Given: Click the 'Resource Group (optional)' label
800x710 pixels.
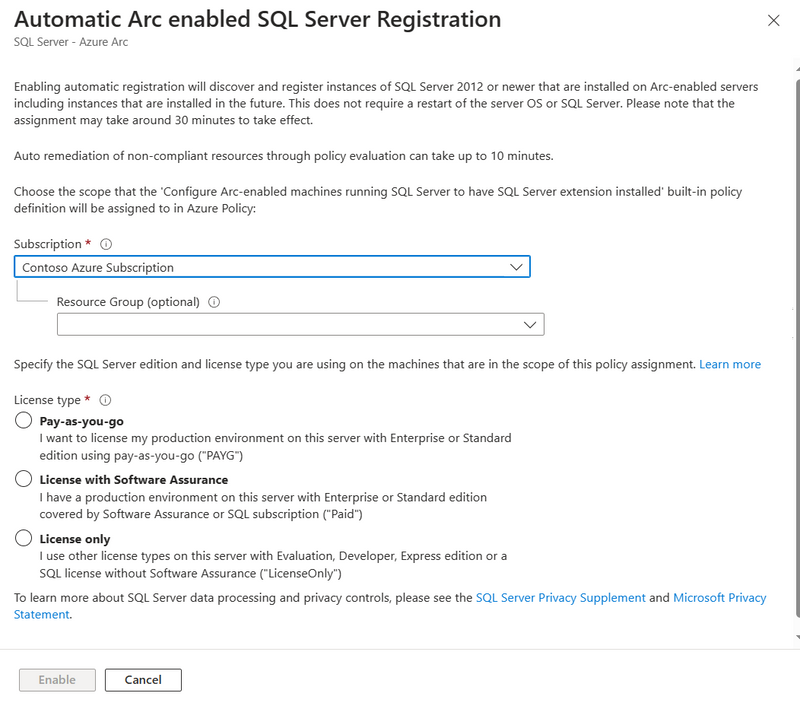Looking at the screenshot, I should (128, 302).
